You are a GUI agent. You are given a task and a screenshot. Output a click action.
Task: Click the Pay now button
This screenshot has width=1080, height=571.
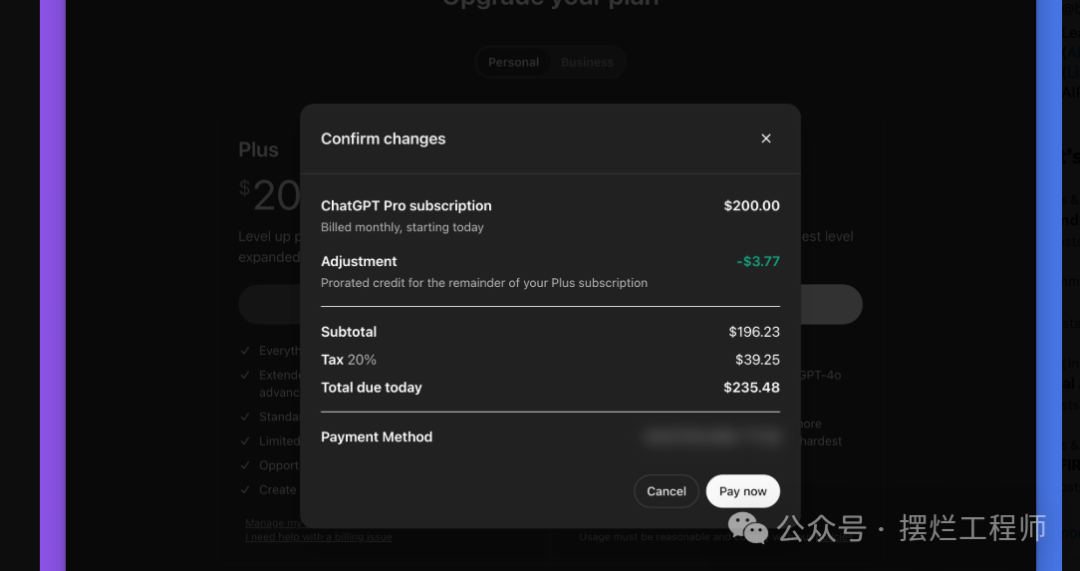click(x=742, y=491)
